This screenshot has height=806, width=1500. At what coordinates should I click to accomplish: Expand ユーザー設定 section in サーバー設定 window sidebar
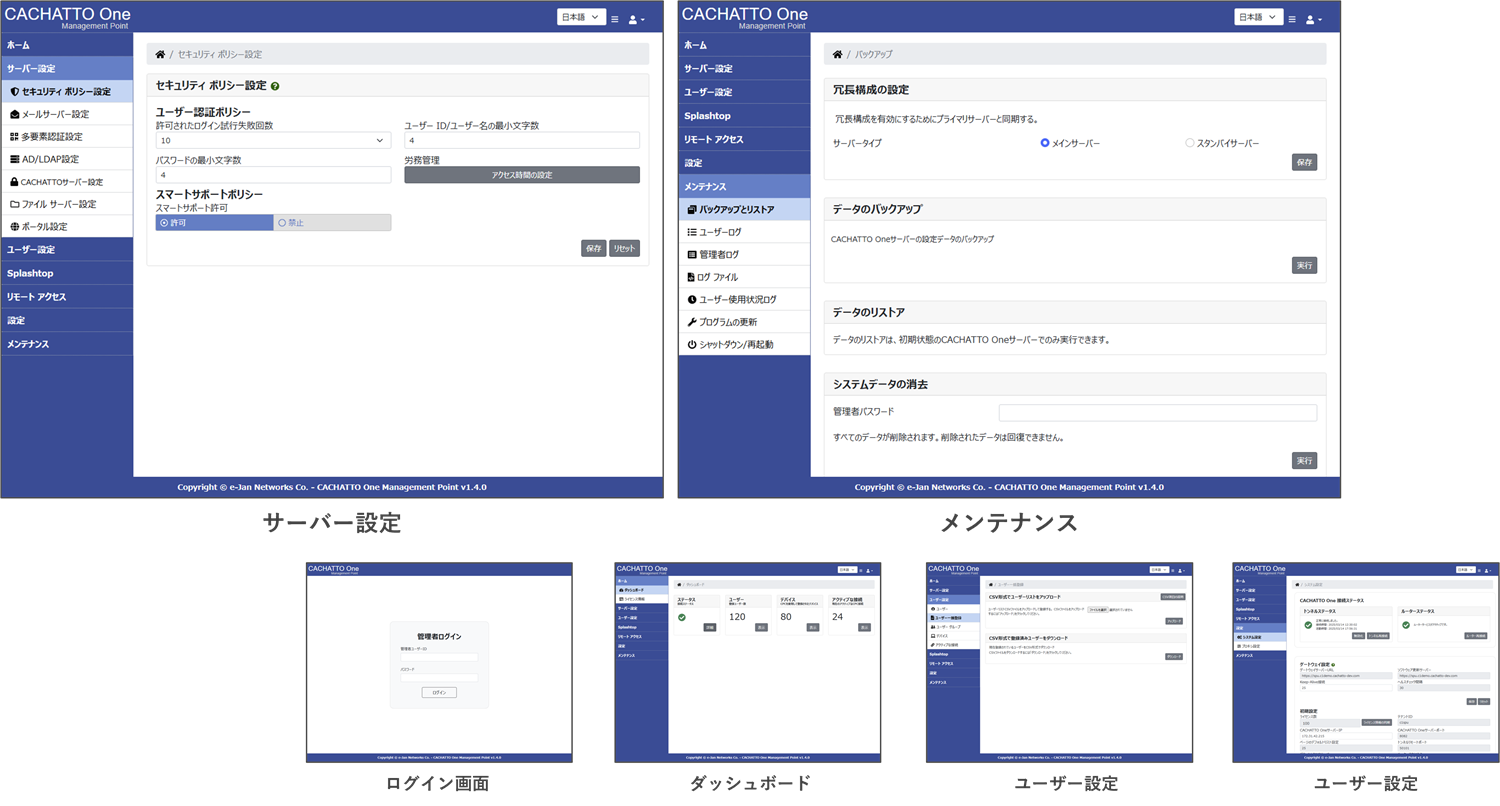[x=67, y=249]
